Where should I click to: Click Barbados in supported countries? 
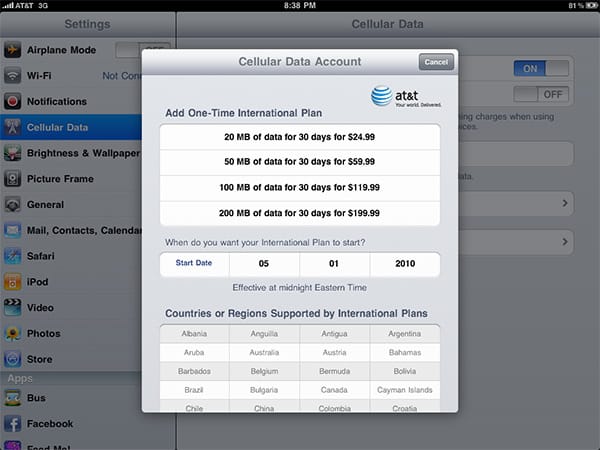pyautogui.click(x=194, y=371)
